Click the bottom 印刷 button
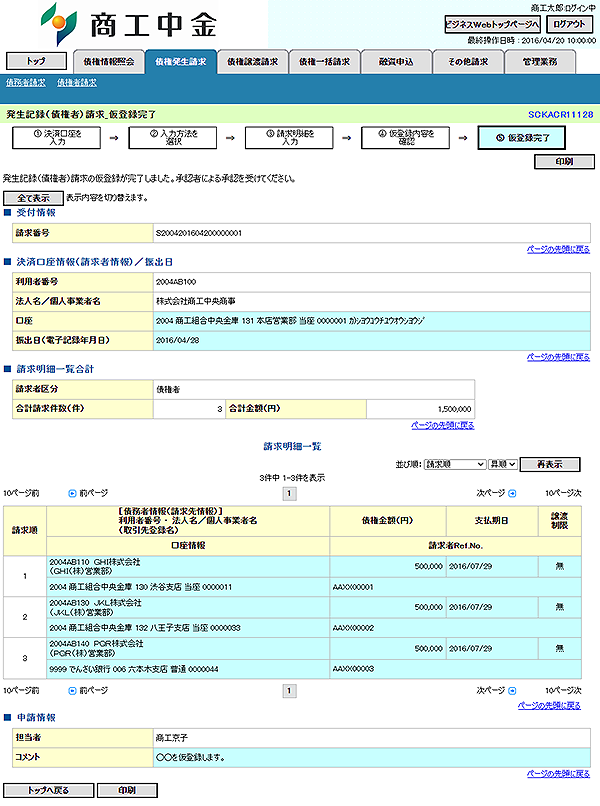The image size is (600, 806). 128,790
